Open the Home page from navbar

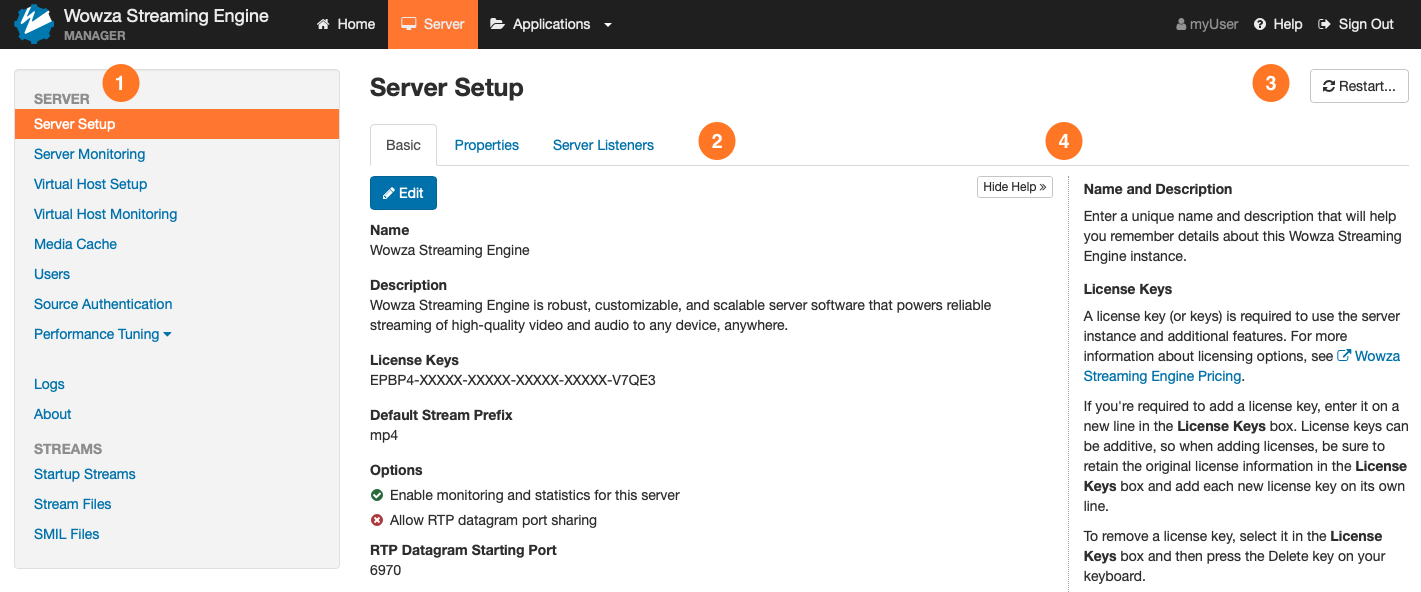point(346,24)
